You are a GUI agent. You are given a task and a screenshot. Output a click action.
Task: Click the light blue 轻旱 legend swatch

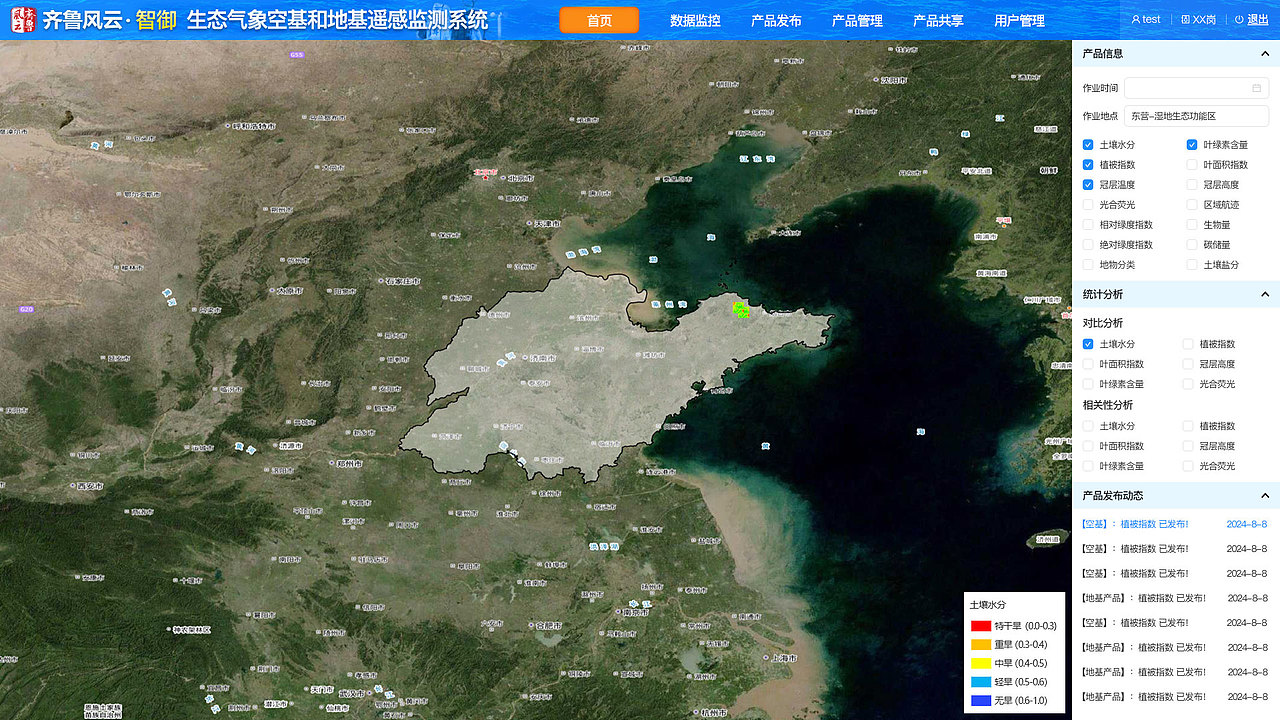click(980, 682)
